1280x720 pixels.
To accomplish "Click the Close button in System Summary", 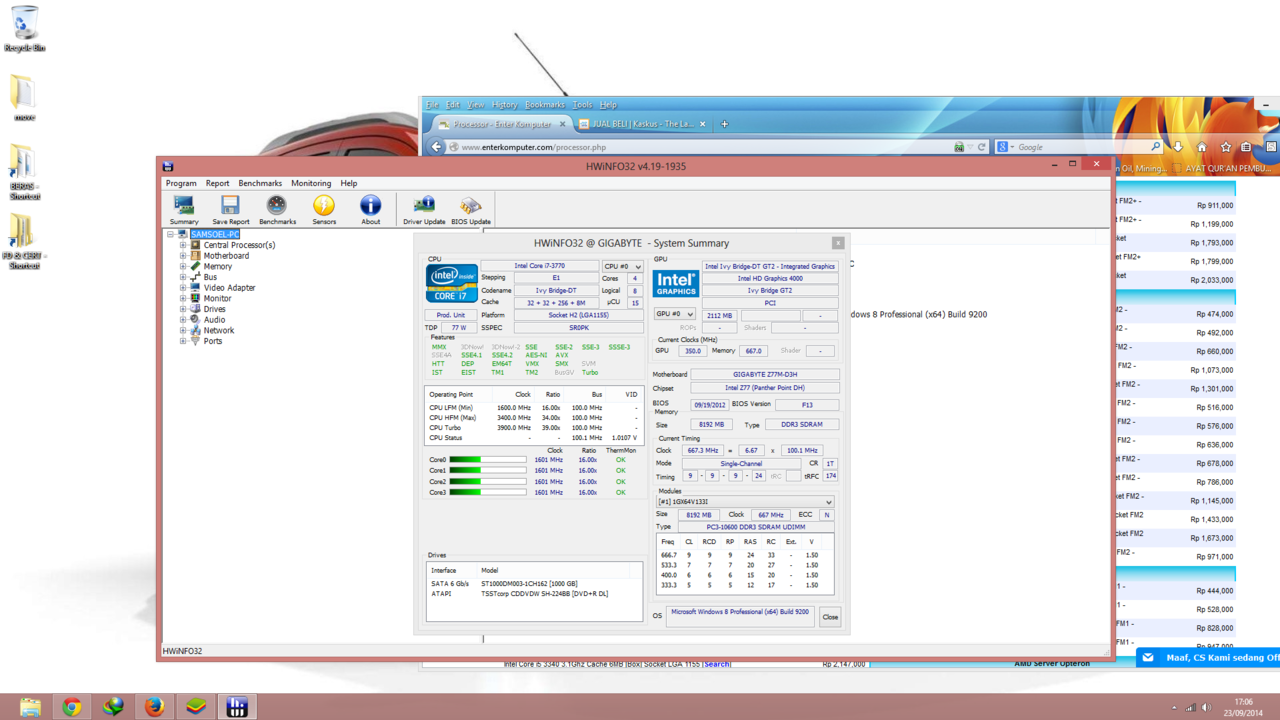I will [x=830, y=617].
